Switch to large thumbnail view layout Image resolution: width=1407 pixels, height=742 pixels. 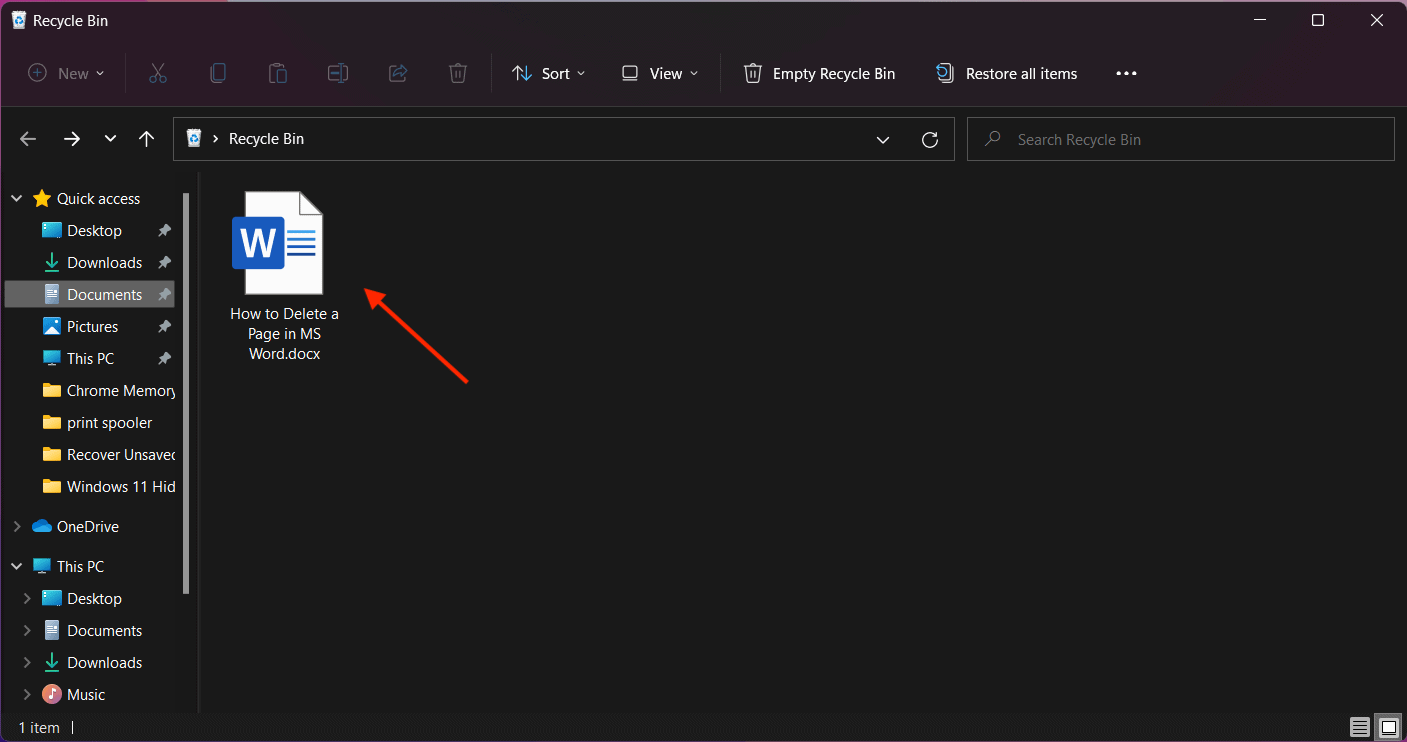pyautogui.click(x=1387, y=727)
